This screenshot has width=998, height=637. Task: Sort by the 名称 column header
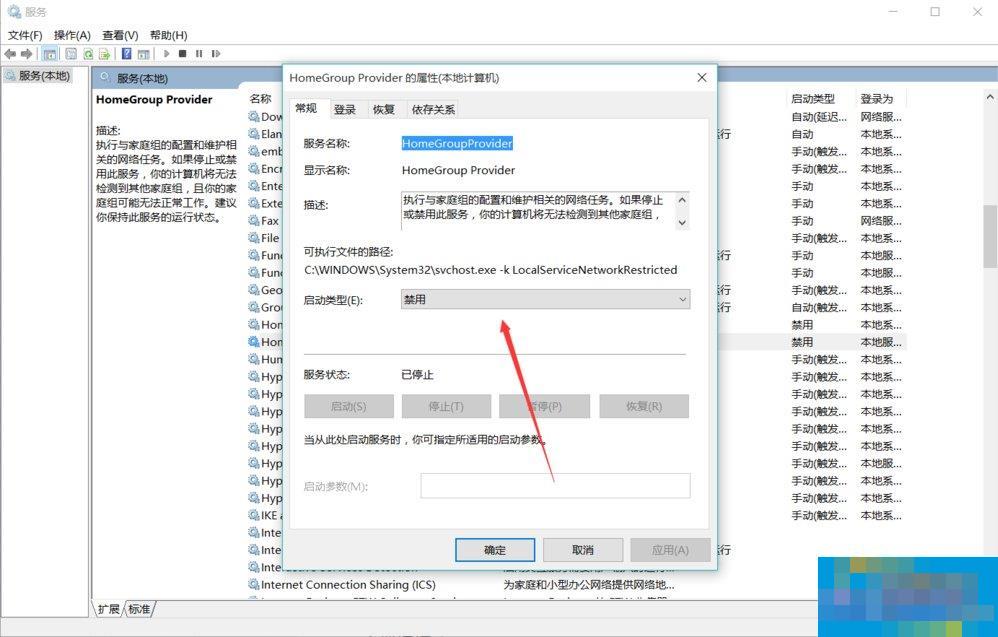[x=260, y=99]
